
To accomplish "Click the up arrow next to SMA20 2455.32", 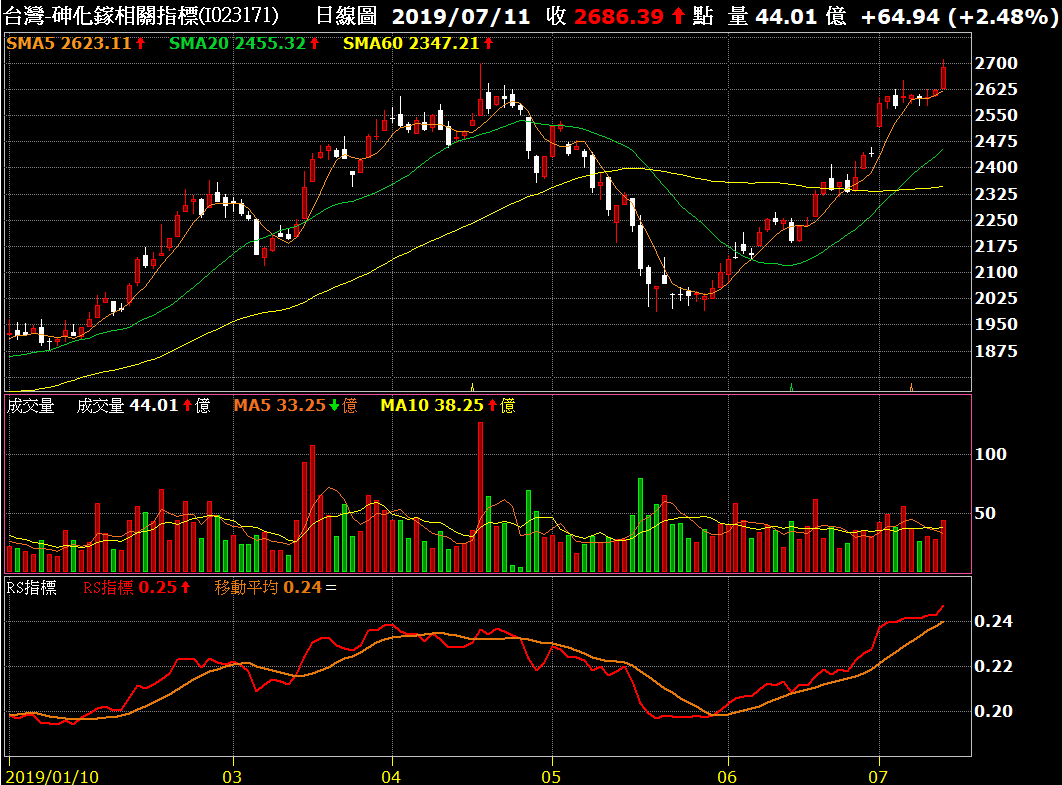I will (314, 44).
